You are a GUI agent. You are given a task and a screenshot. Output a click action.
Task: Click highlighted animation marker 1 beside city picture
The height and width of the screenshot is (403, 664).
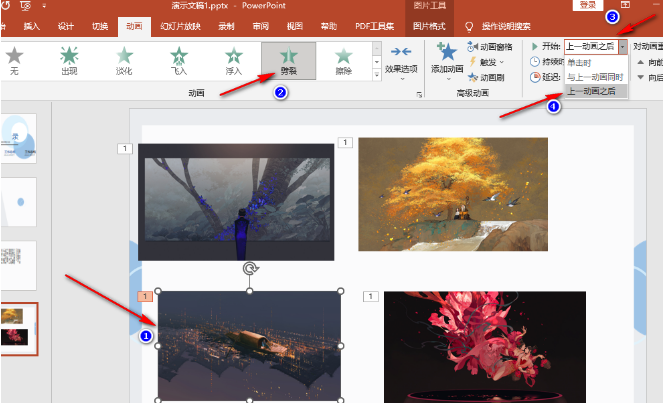145,296
